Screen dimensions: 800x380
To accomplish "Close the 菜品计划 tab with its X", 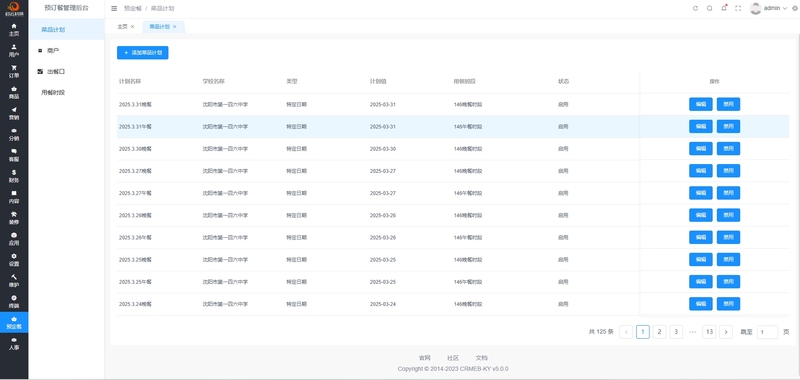I will [x=174, y=27].
